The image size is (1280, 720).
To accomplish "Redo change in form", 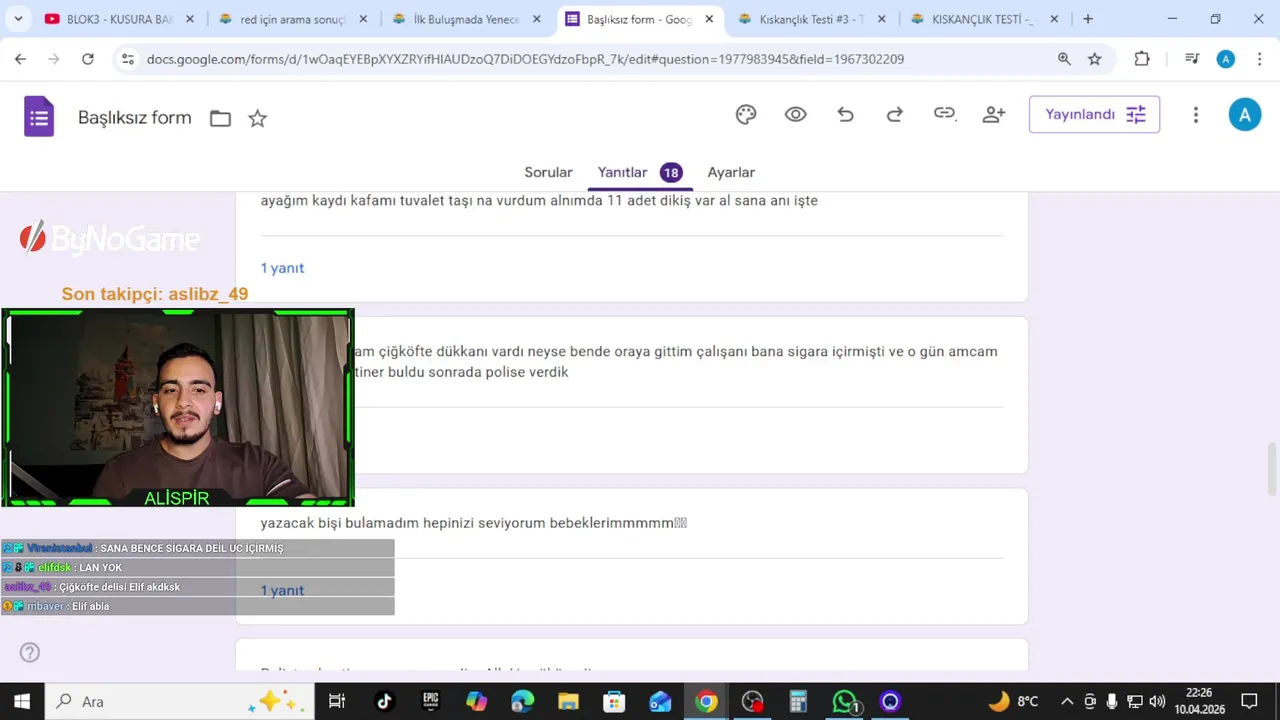I will pos(895,115).
